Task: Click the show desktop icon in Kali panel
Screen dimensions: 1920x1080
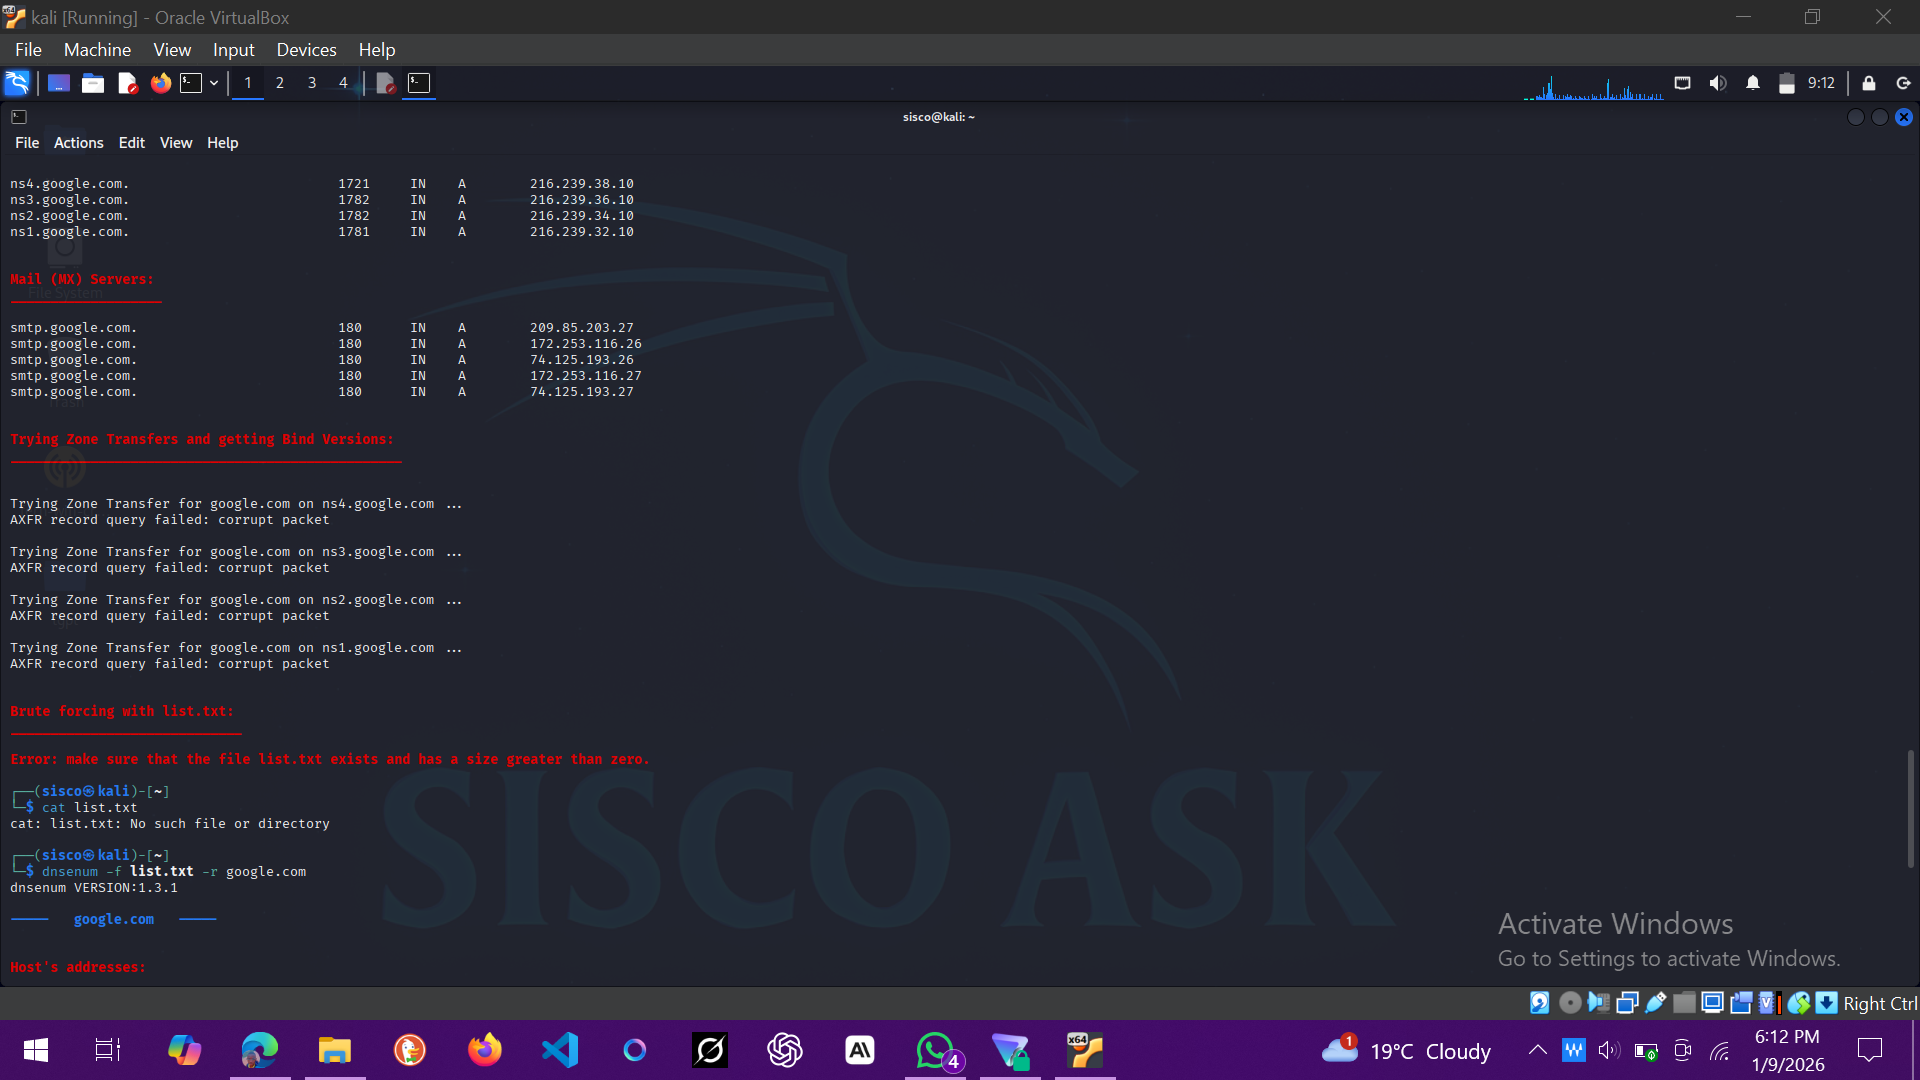Action: [x=59, y=83]
